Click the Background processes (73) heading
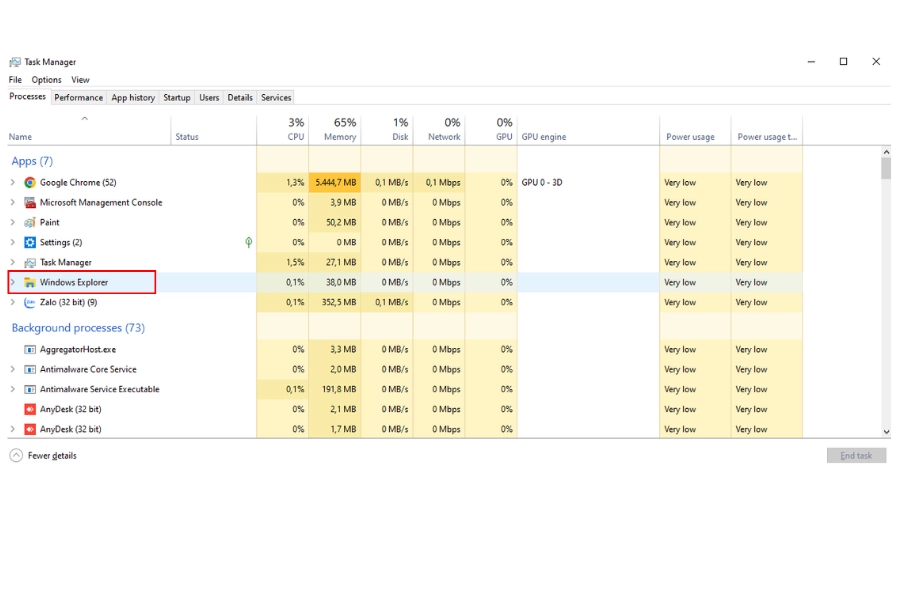Image resolution: width=900 pixels, height=600 pixels. click(78, 328)
